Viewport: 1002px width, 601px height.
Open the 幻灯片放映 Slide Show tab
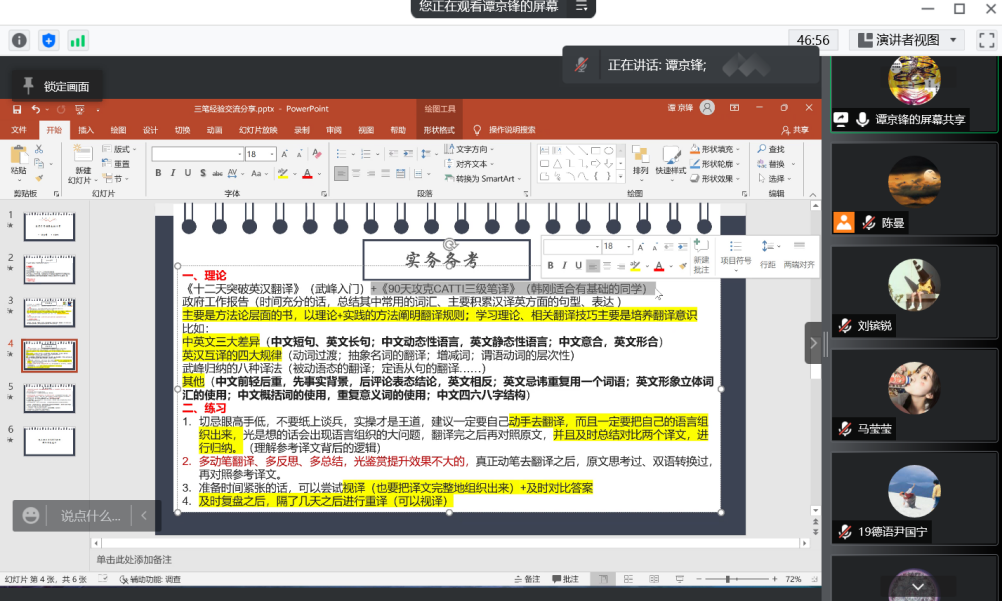258,130
